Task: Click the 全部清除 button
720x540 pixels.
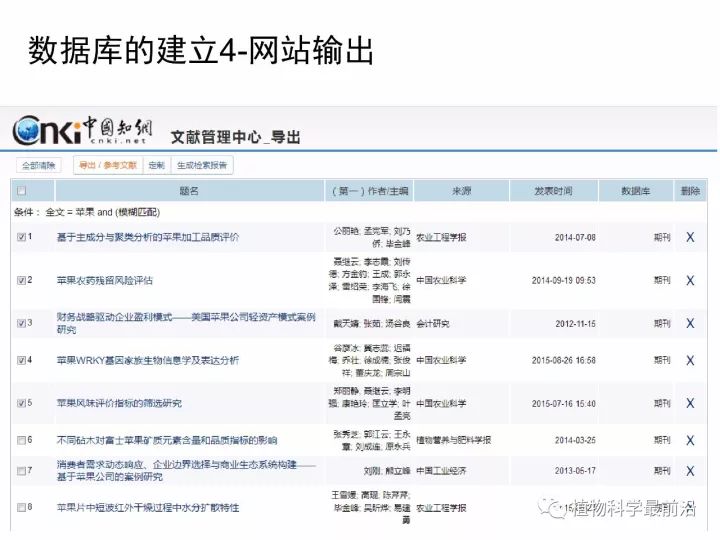Action: pyautogui.click(x=39, y=165)
